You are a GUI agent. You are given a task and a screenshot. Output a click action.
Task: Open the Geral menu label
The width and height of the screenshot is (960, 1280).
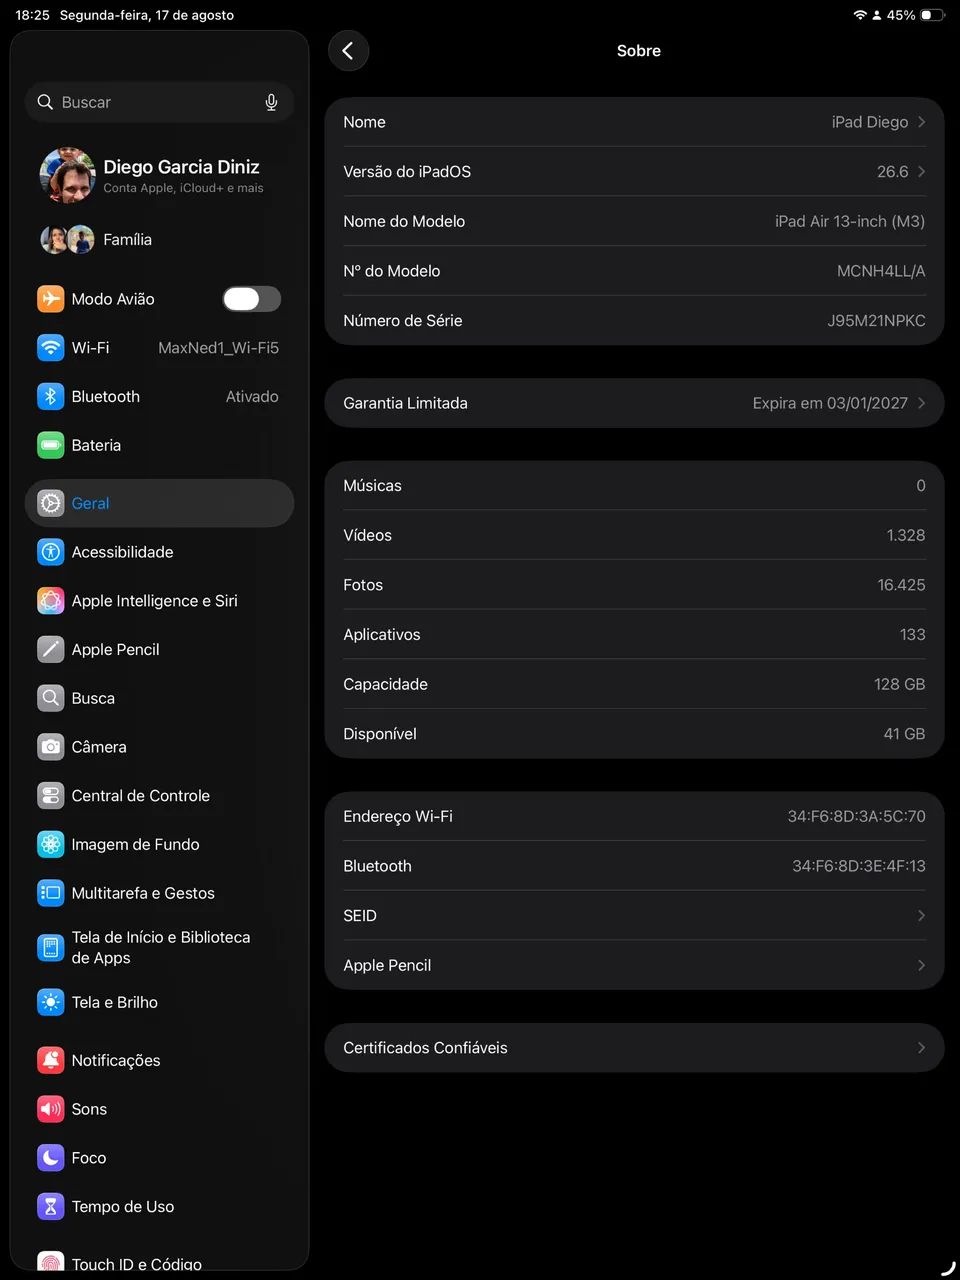90,503
